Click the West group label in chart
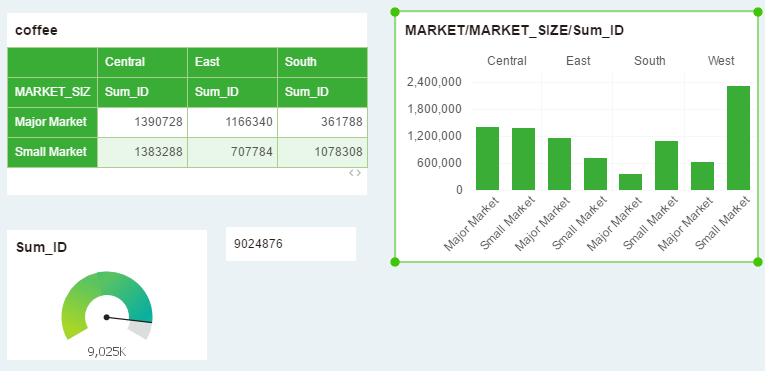The height and width of the screenshot is (371, 765). coord(721,61)
